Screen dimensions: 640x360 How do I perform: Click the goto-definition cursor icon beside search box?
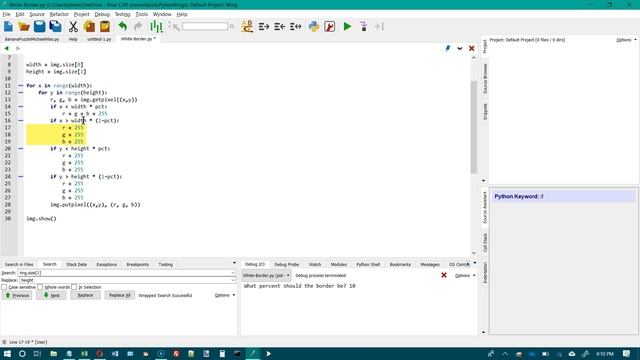[x=174, y=27]
